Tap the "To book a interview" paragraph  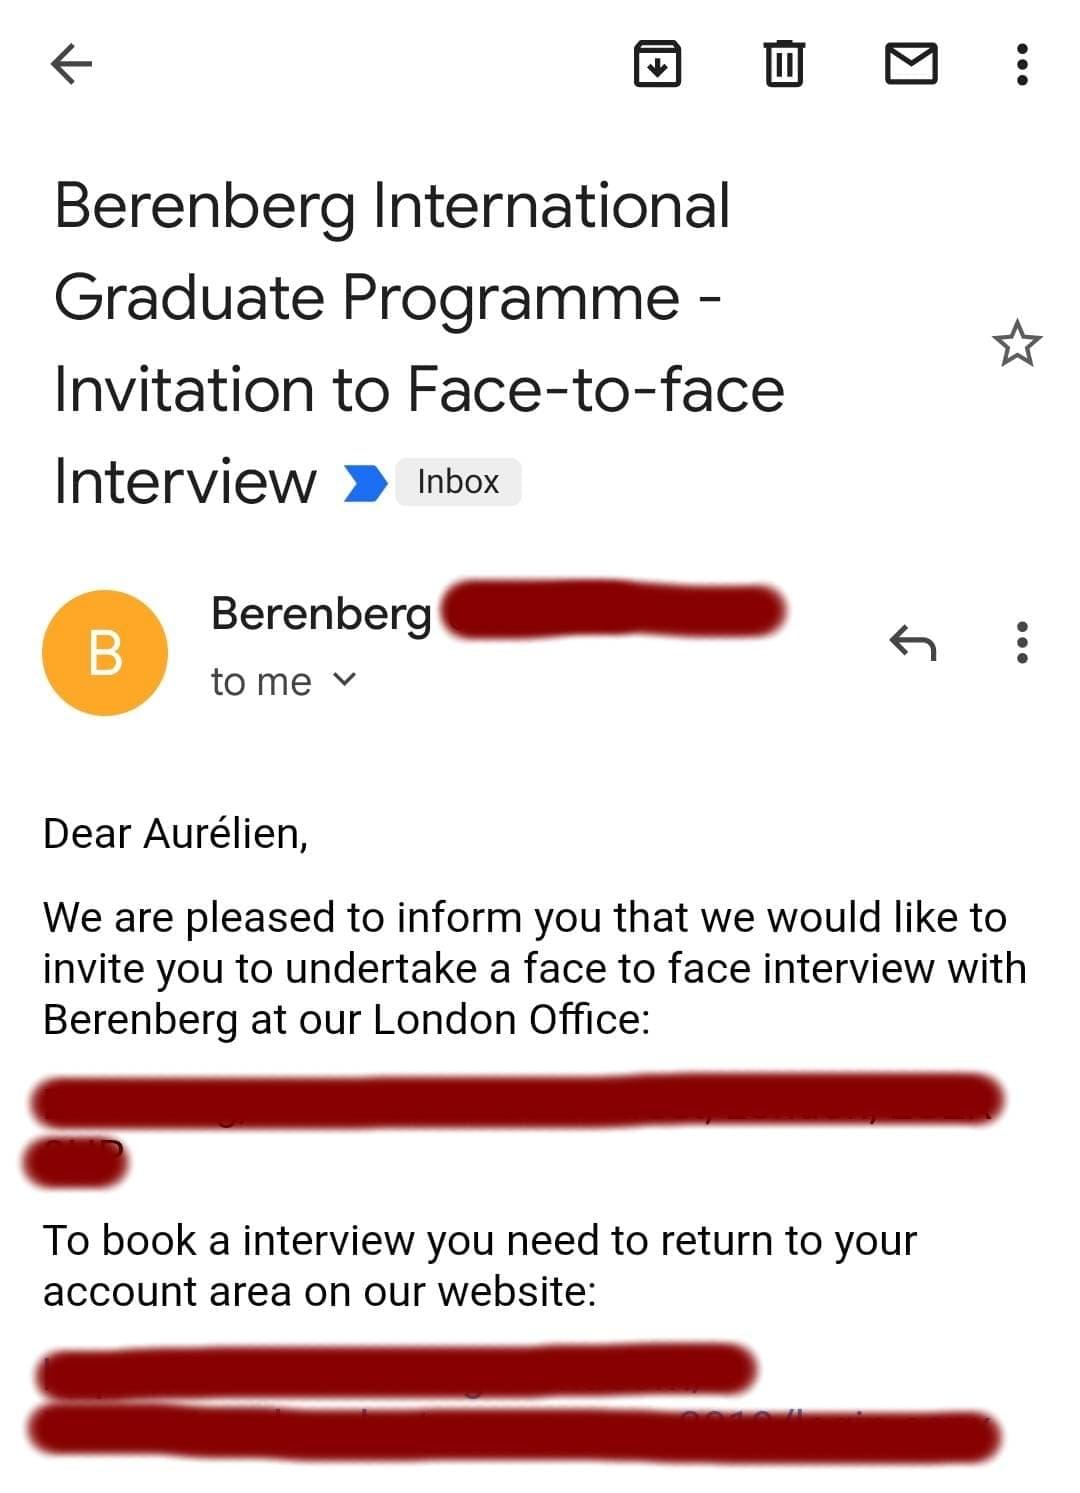tap(478, 1266)
